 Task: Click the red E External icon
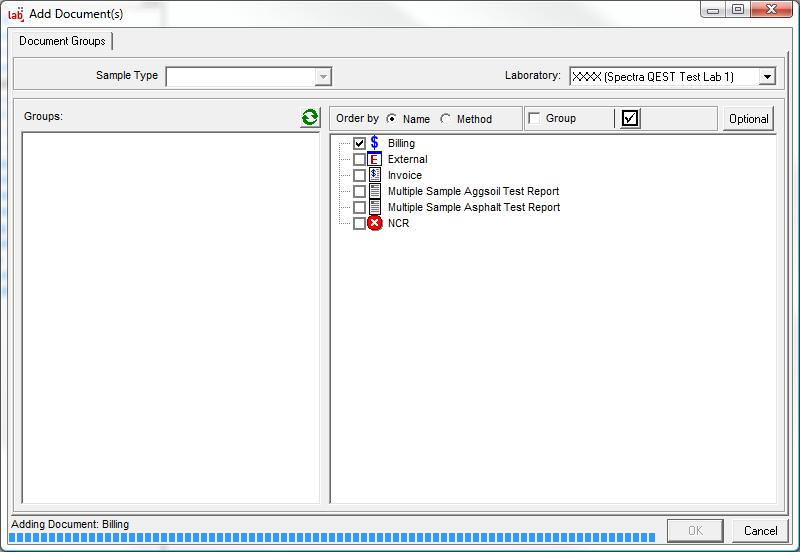tap(374, 159)
